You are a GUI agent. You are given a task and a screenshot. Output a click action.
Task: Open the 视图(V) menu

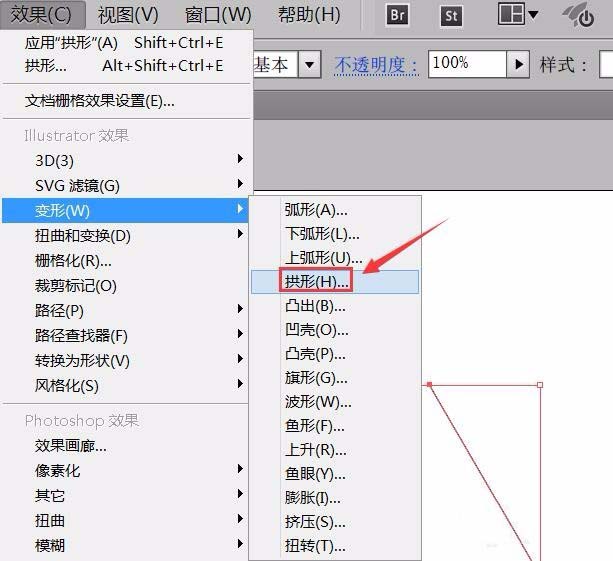click(x=128, y=15)
